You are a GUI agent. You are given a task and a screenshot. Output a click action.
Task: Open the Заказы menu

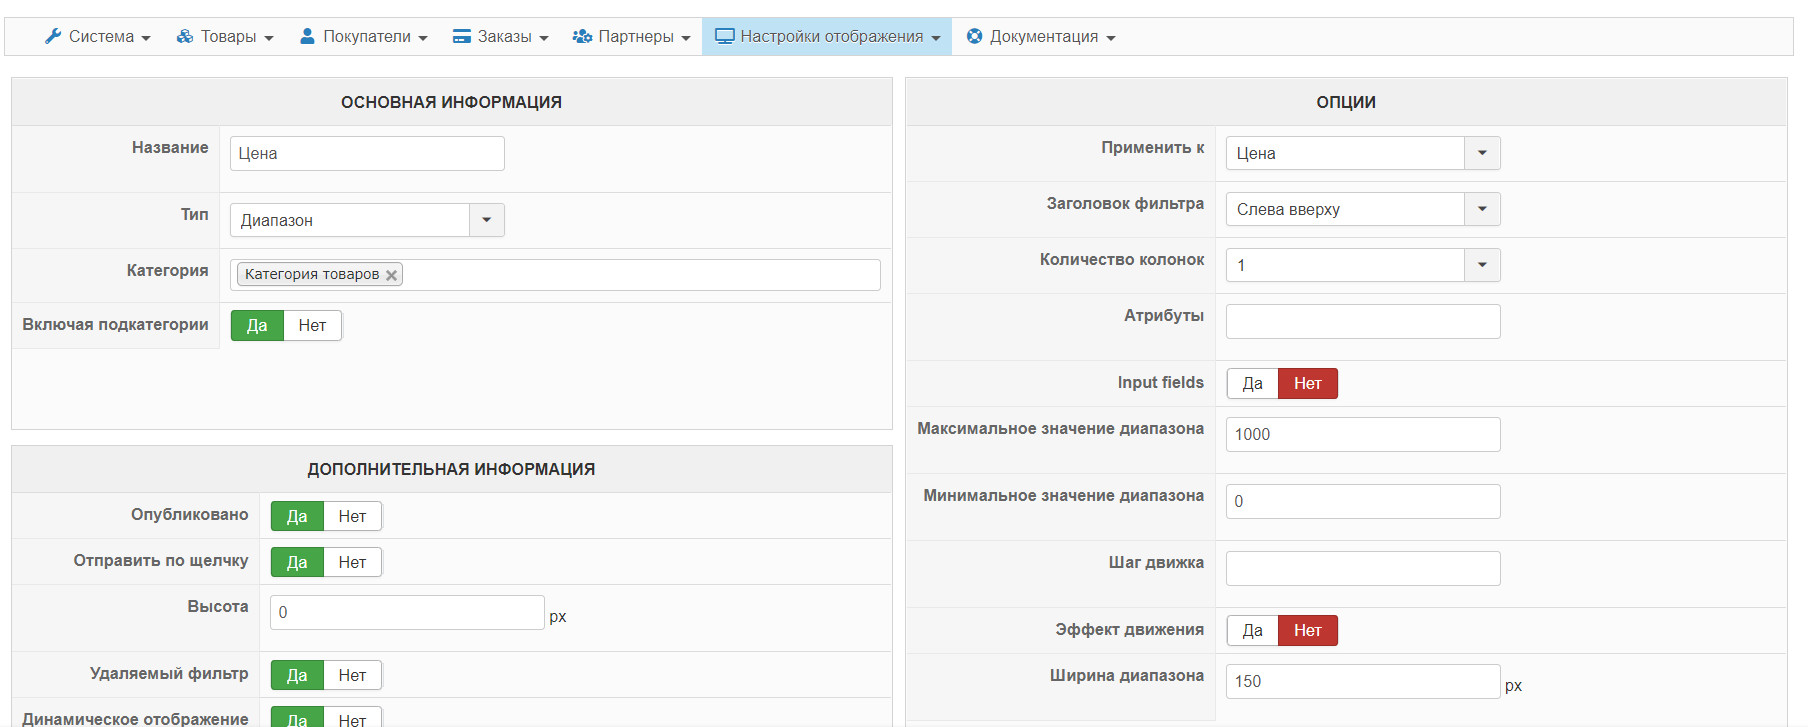(x=501, y=36)
